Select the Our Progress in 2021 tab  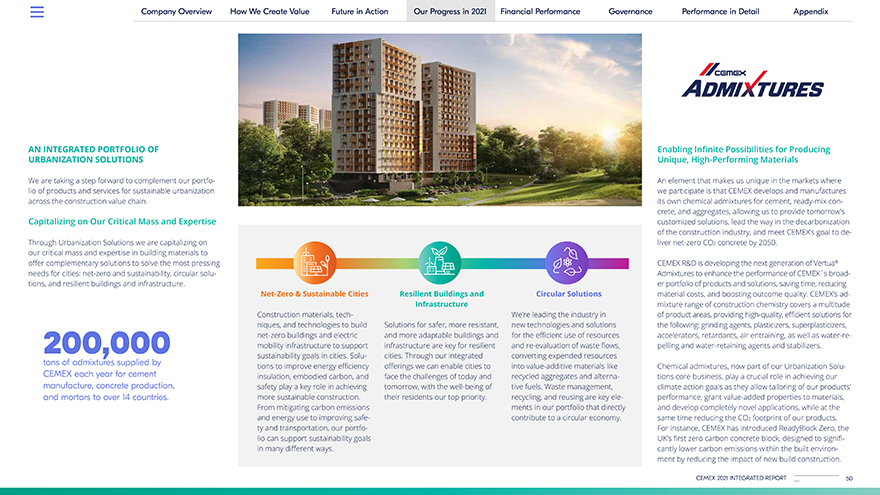click(x=450, y=12)
